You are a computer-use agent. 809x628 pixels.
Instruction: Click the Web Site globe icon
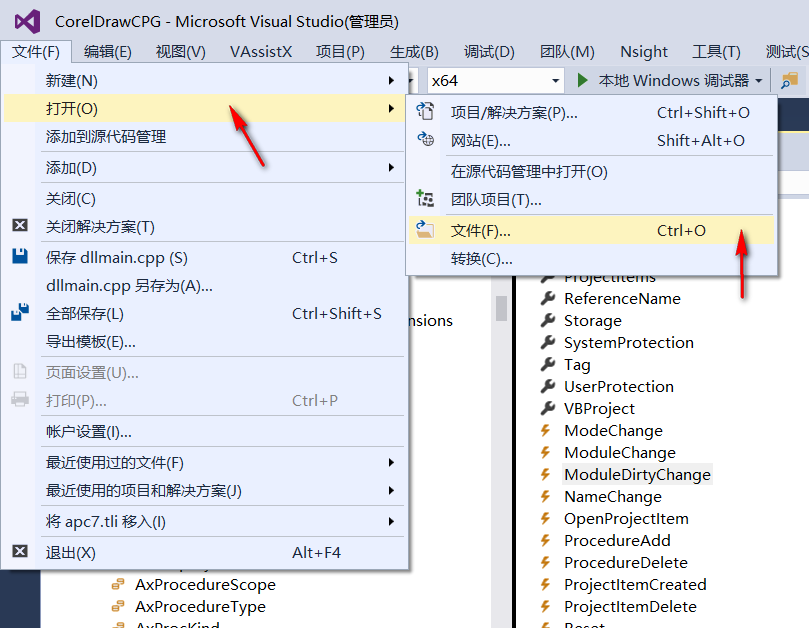pos(426,139)
